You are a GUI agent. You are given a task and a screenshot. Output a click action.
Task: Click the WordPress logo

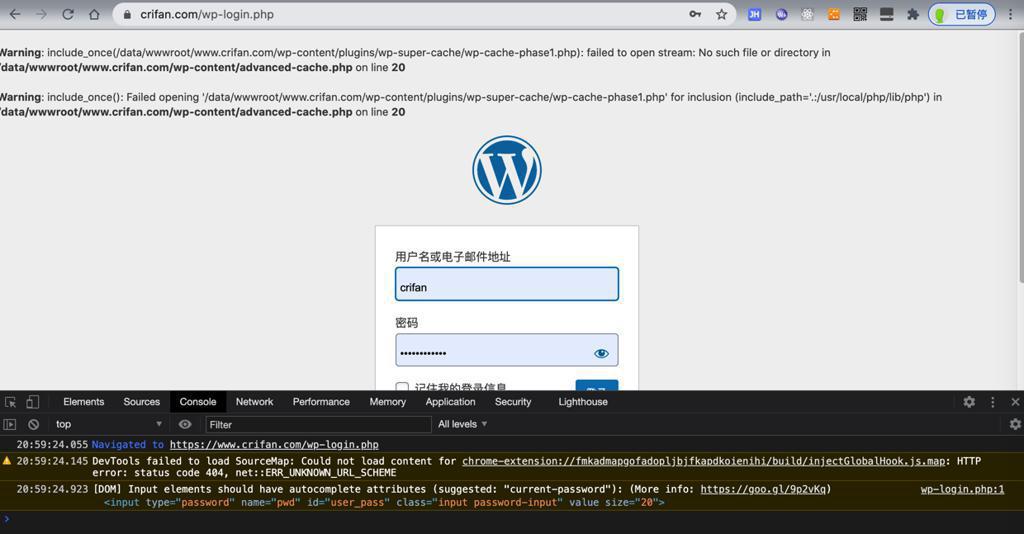(507, 170)
